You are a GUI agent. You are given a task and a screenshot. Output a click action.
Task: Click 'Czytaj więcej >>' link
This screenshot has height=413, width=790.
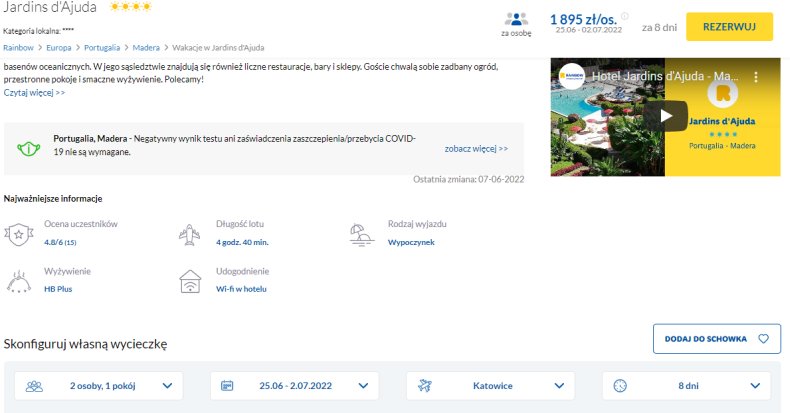click(34, 93)
